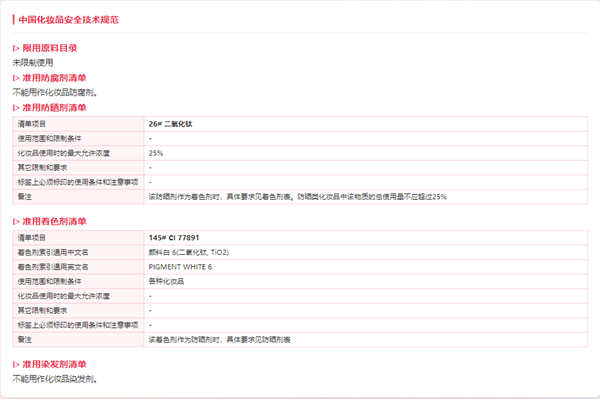Screen dimensions: 600x399
Task: Click the triangle marker beside 准用染发剂清单
Action: tap(16, 365)
